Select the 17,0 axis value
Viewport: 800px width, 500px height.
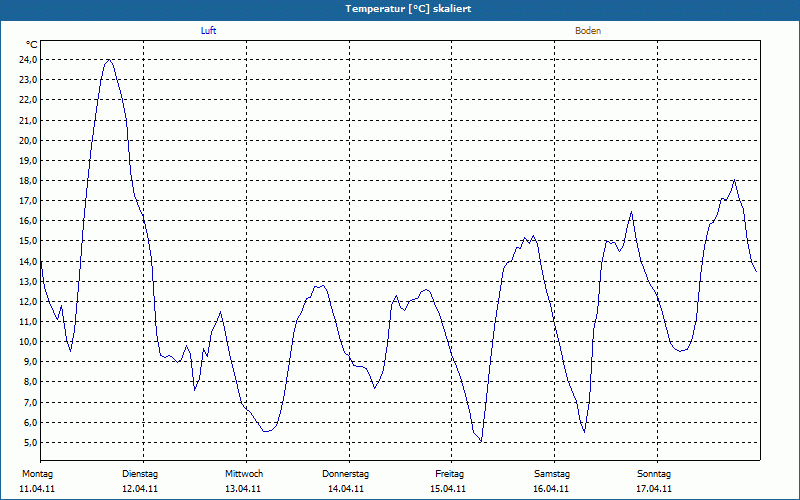click(x=28, y=201)
